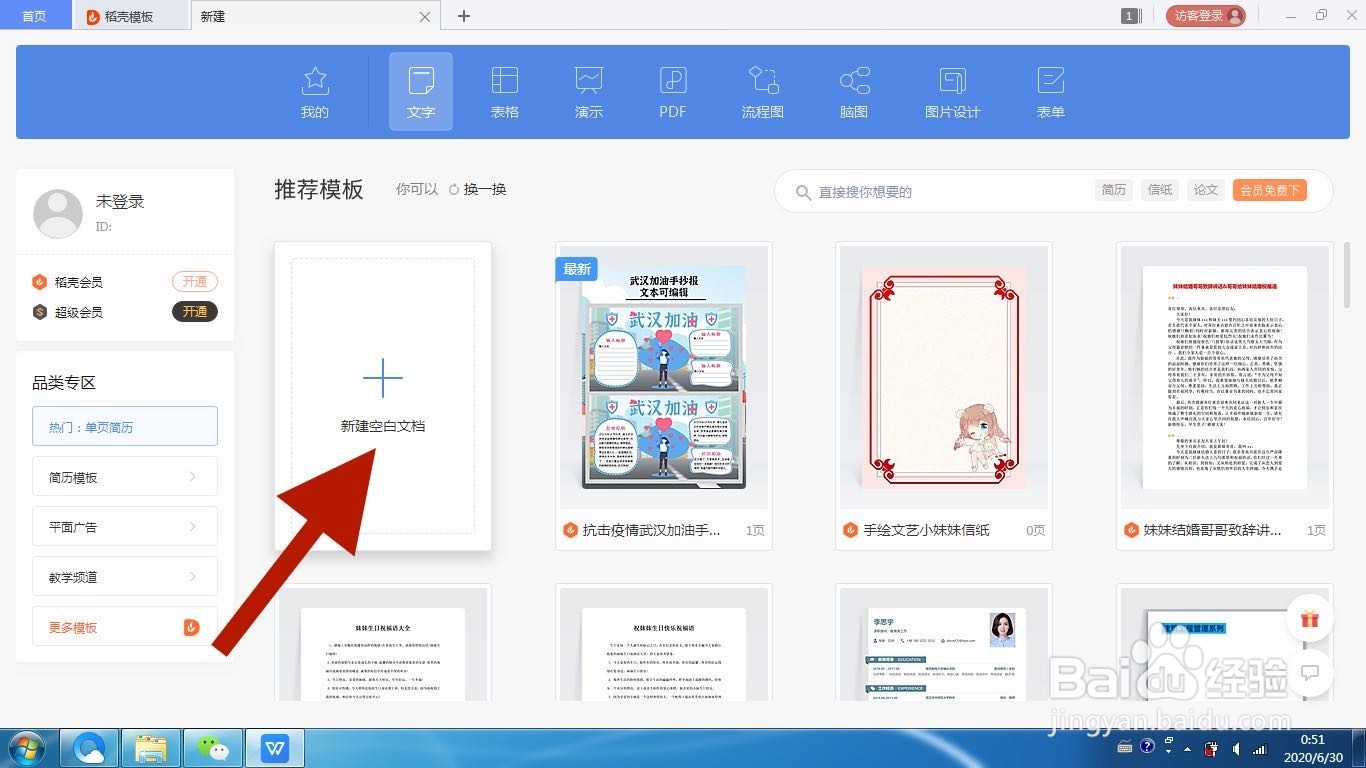The width and height of the screenshot is (1366, 768).
Task: Switch to the 演示 presentation section
Action: [588, 91]
